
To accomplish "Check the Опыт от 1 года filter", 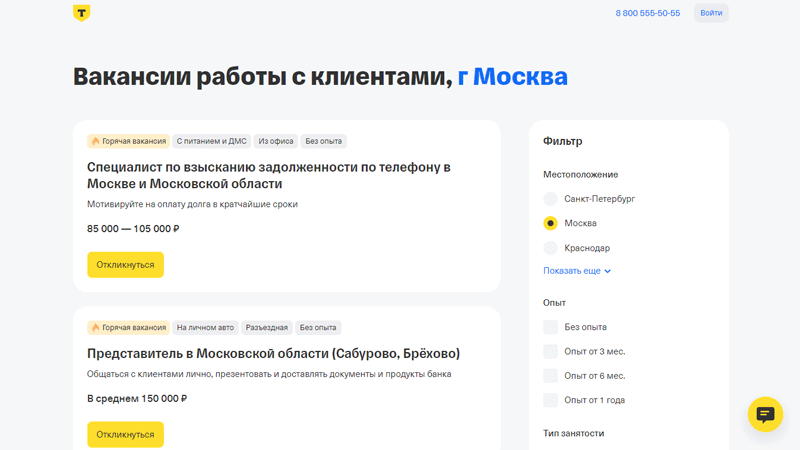I will coord(550,401).
